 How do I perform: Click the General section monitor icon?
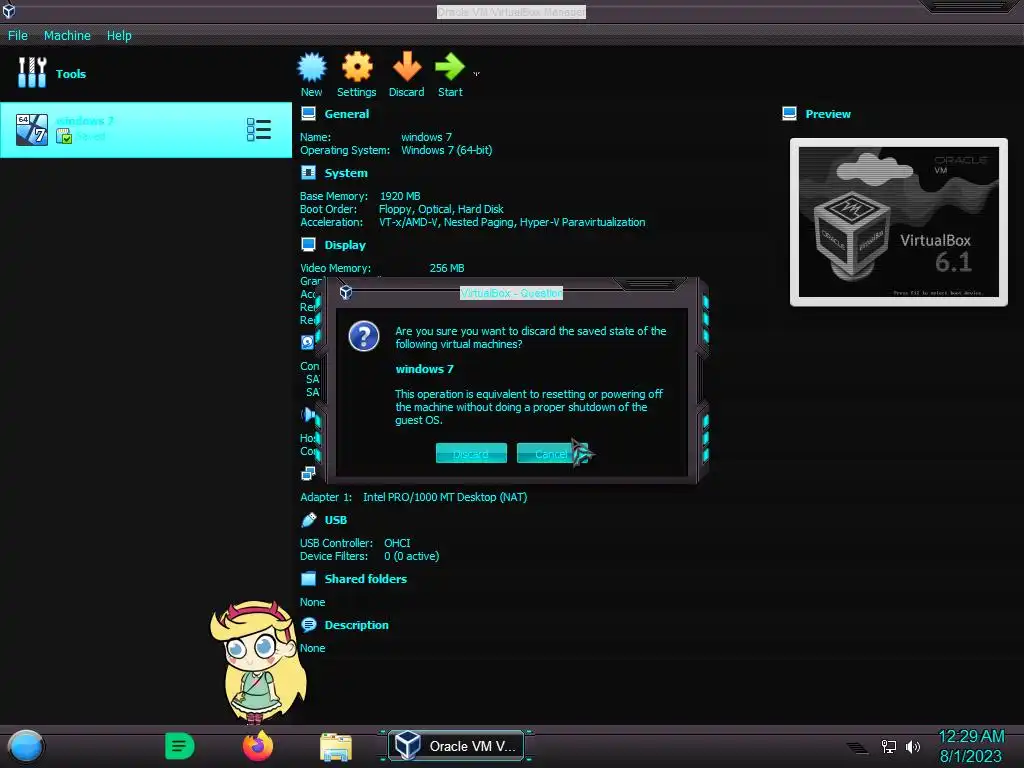pos(308,114)
